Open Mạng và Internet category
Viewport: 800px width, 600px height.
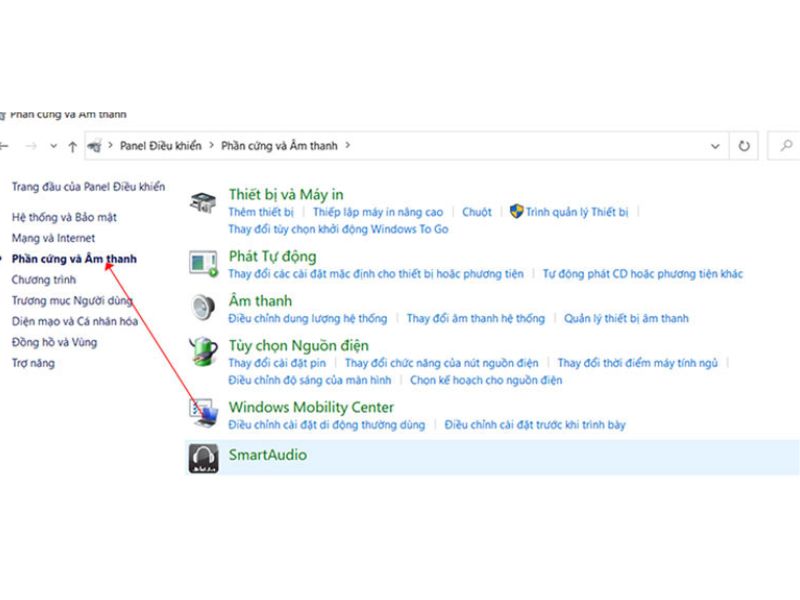point(54,238)
